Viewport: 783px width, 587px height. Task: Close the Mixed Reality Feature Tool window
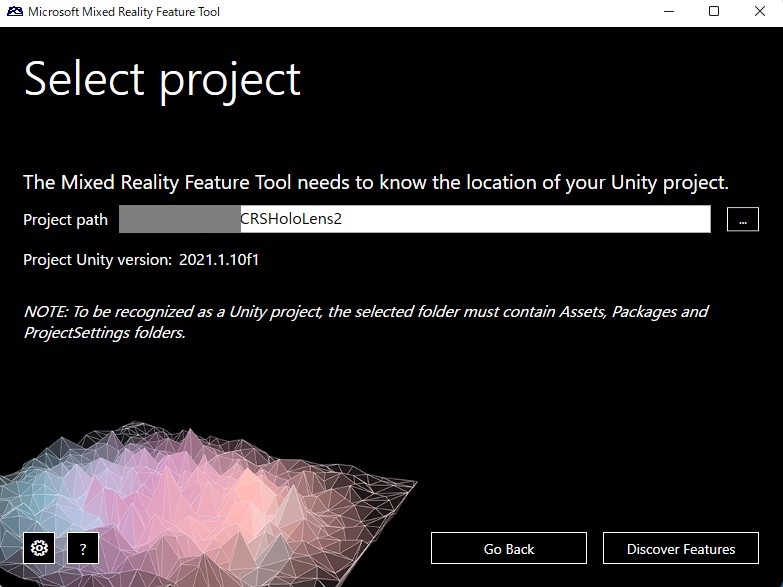coord(760,11)
